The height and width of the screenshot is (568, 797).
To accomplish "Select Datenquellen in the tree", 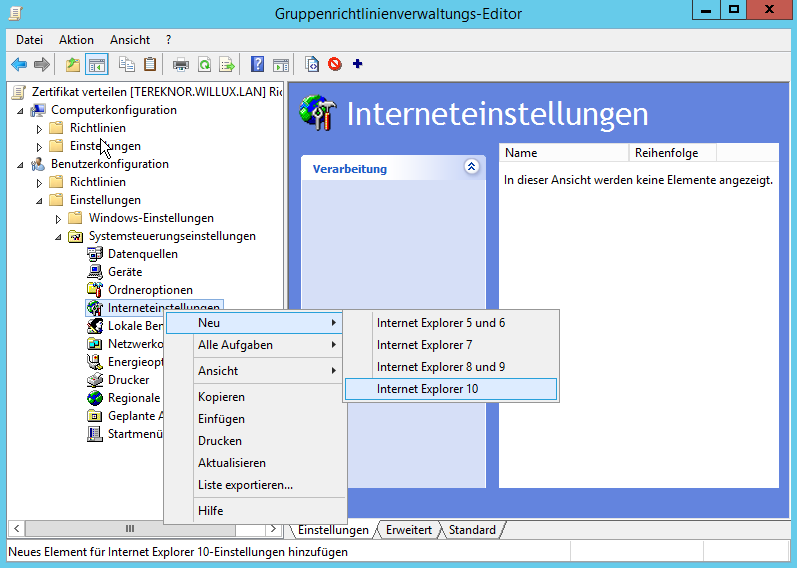I will (142, 254).
